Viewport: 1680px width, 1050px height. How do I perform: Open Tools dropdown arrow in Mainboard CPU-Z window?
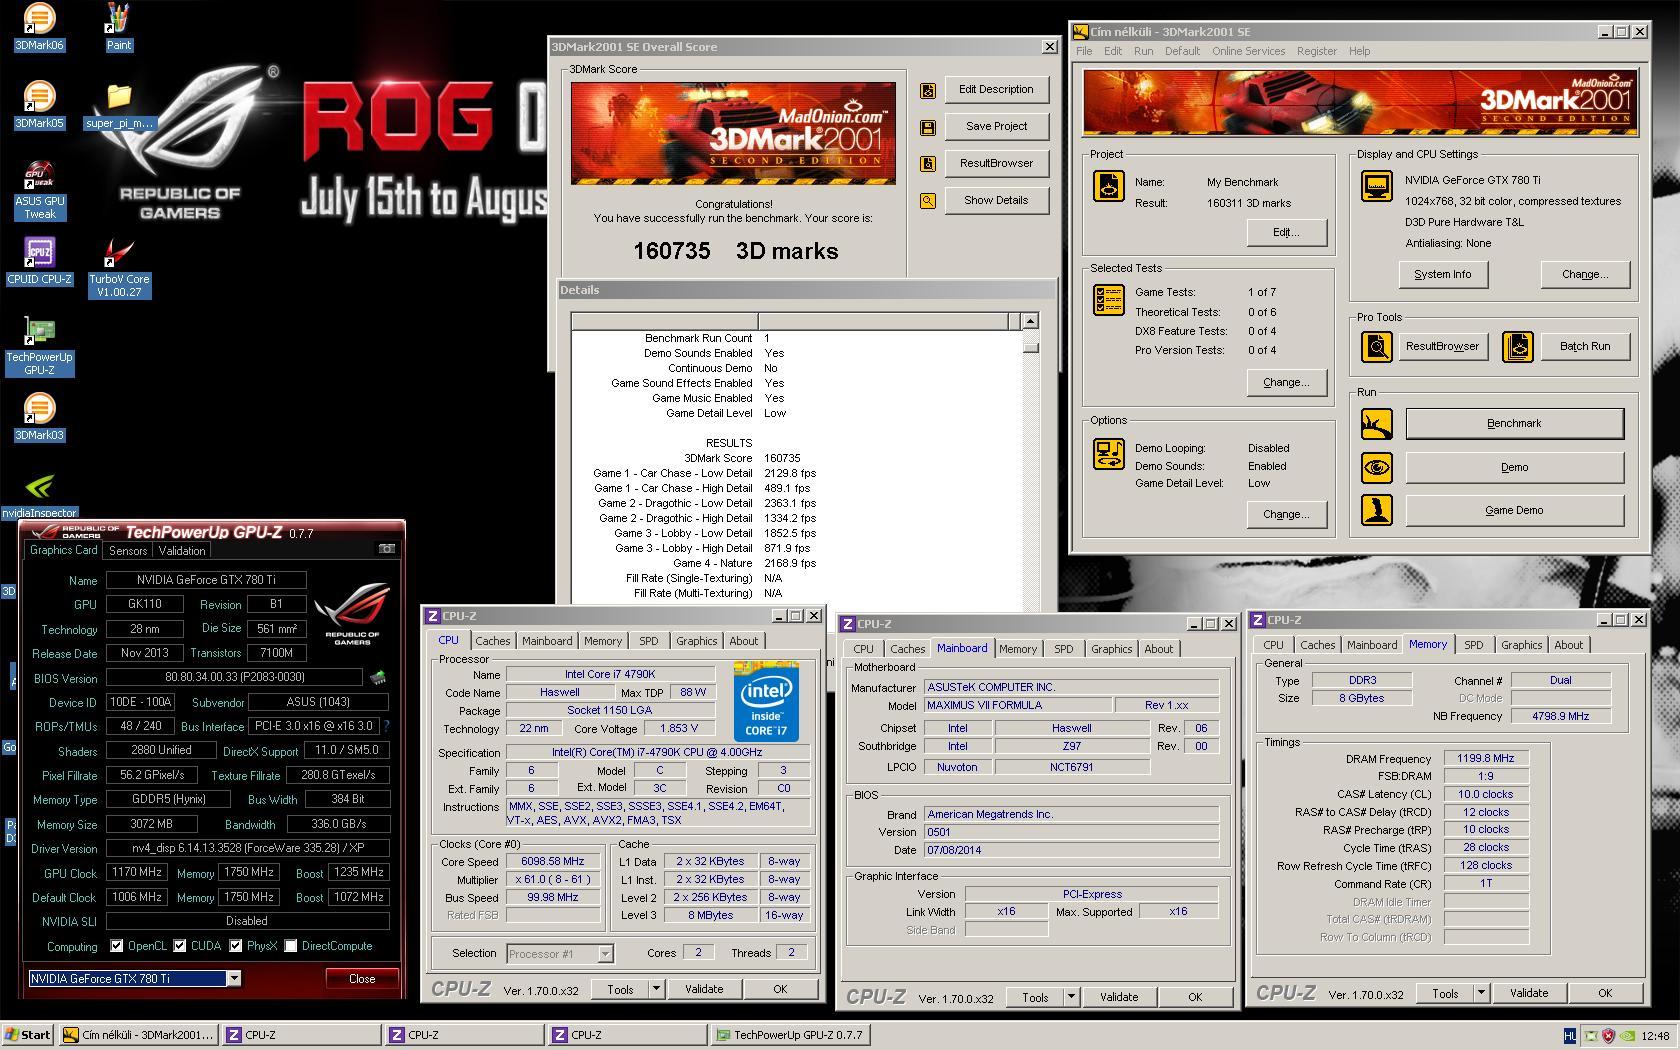pos(1071,997)
